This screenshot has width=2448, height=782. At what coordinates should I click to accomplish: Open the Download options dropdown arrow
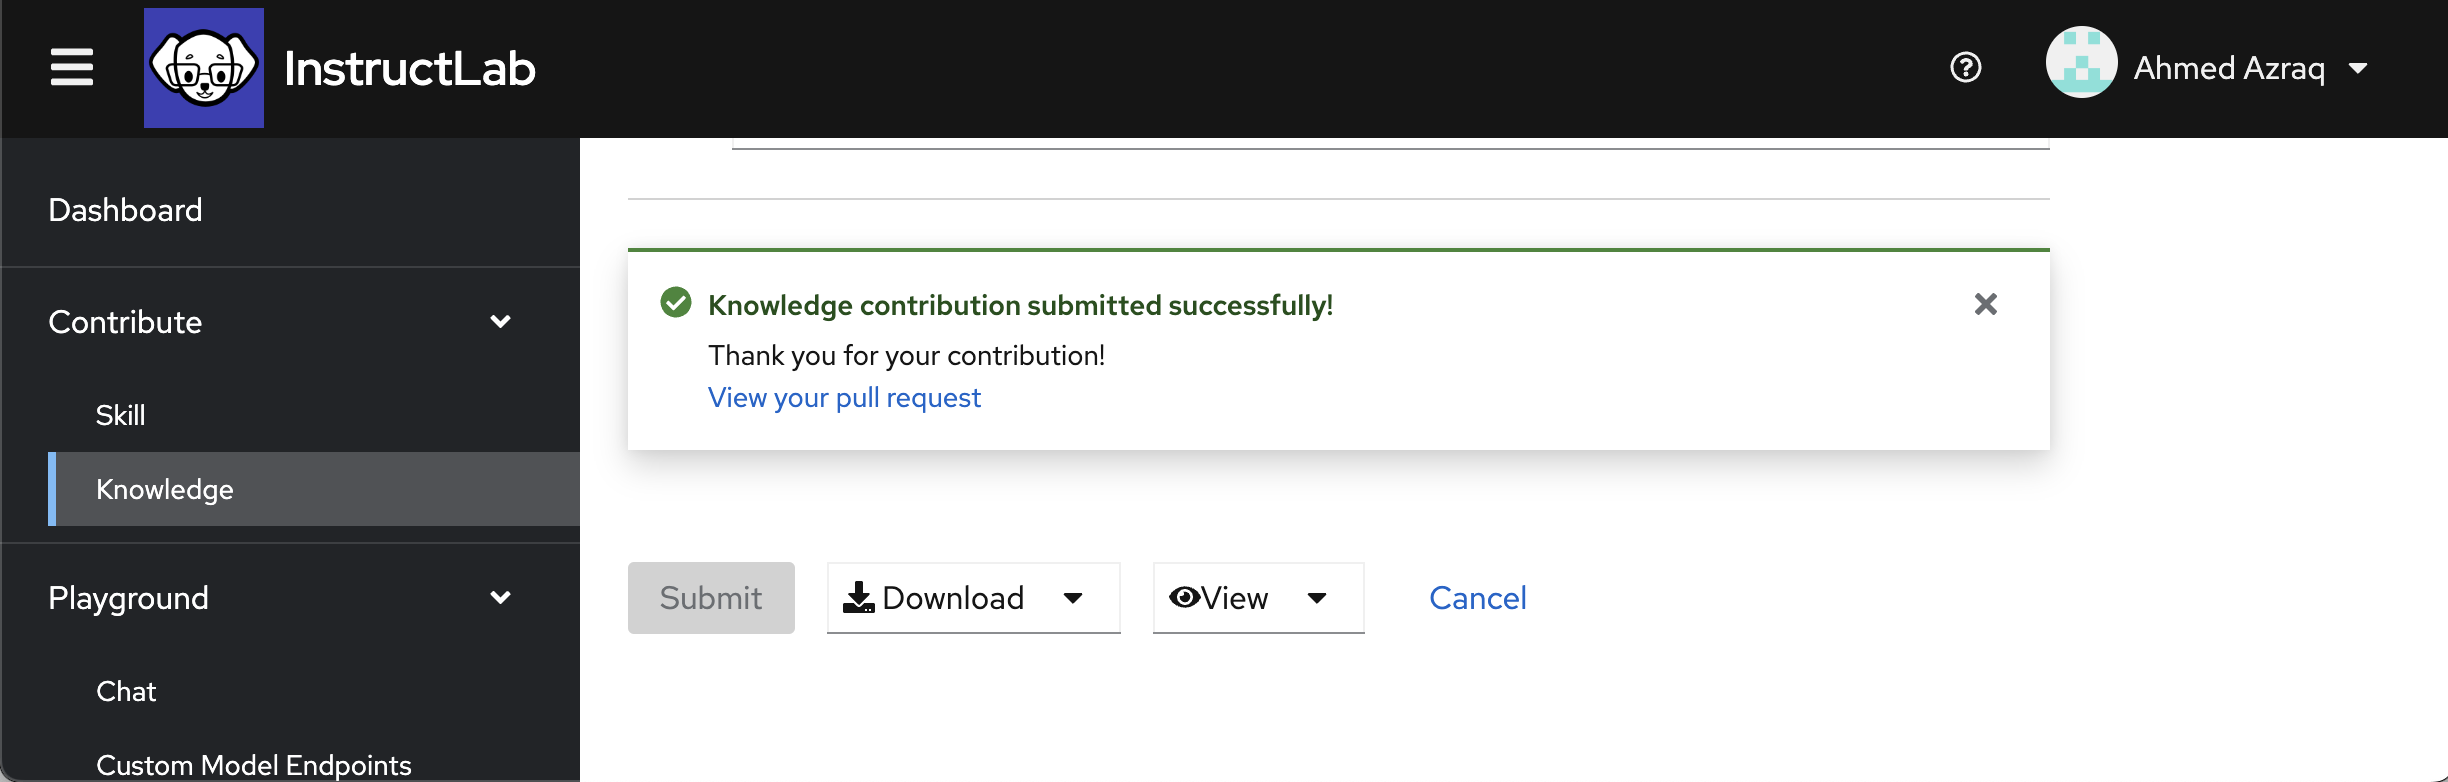1073,599
